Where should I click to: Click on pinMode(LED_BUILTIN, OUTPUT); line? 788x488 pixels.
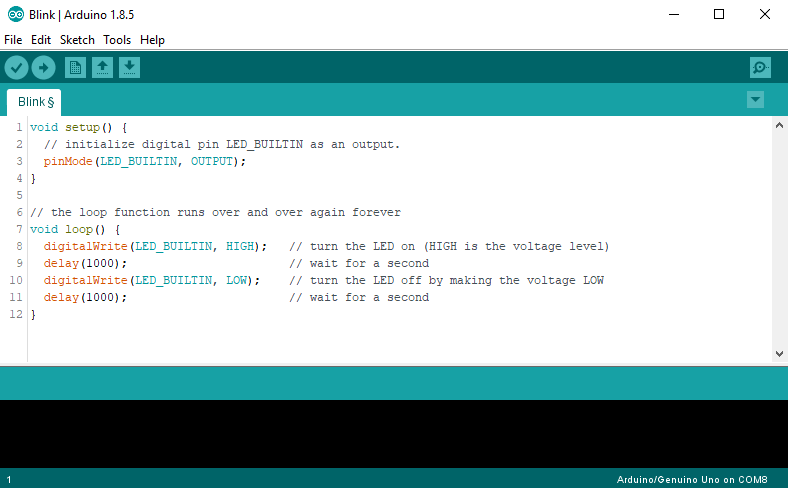[x=145, y=161]
